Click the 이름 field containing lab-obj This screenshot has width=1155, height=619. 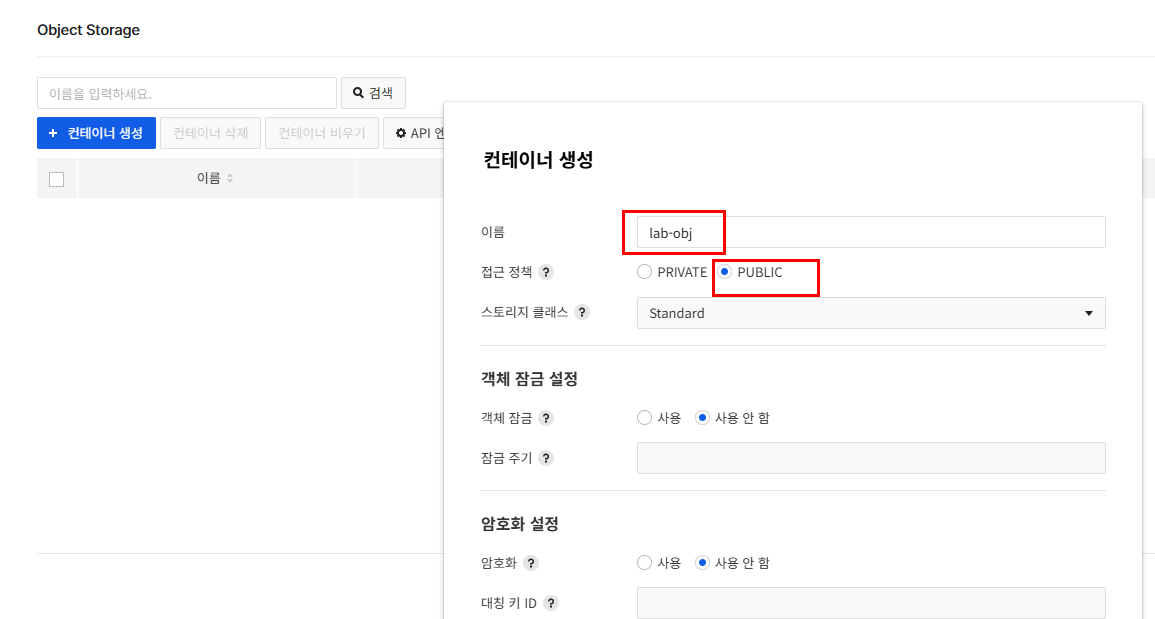[871, 232]
